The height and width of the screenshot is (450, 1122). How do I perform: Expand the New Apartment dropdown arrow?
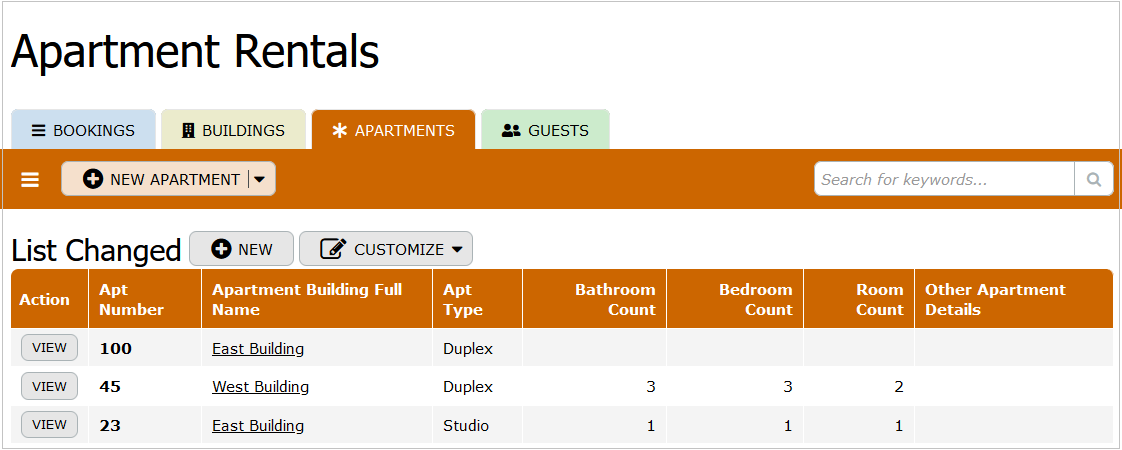coord(260,180)
